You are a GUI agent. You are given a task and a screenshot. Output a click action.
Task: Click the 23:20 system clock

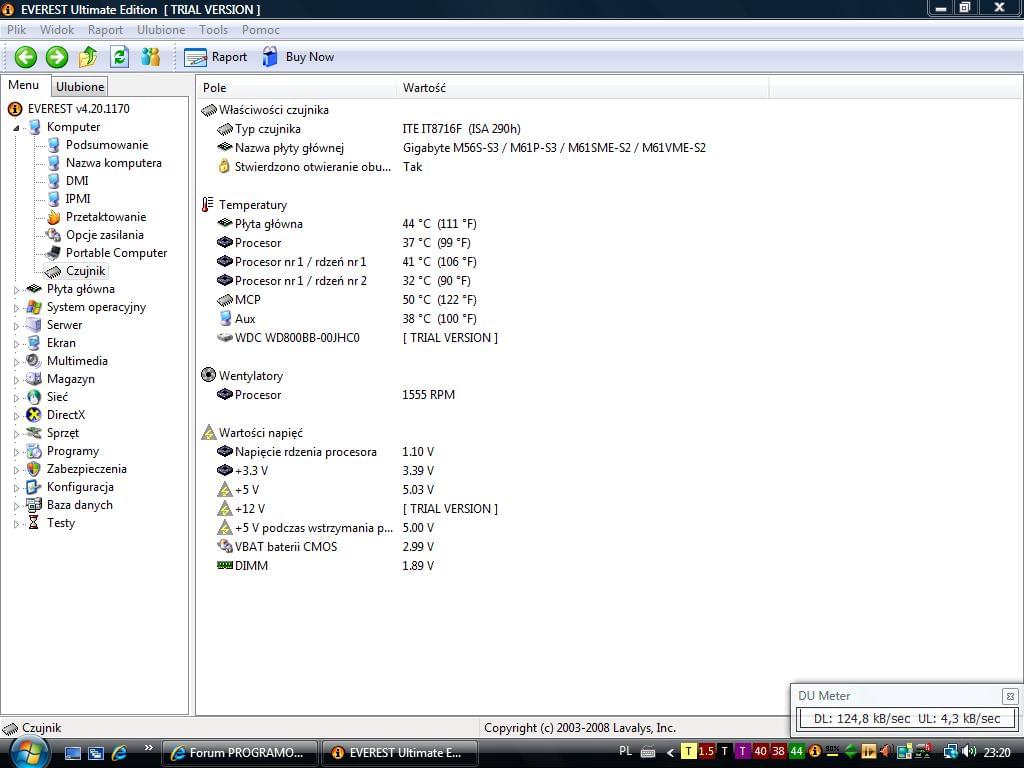click(997, 752)
